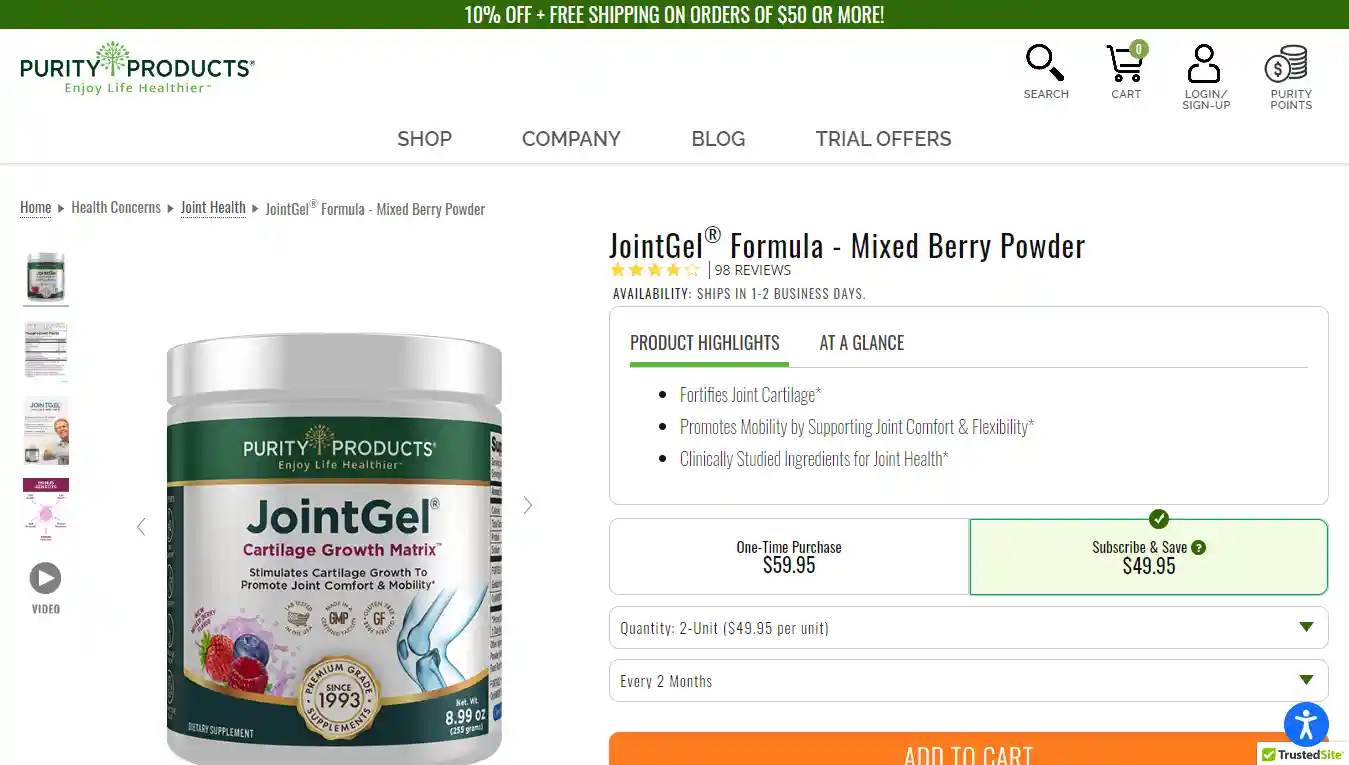This screenshot has height=765, width=1349.
Task: Expand the Every 2 Months dropdown
Action: pyautogui.click(x=968, y=681)
